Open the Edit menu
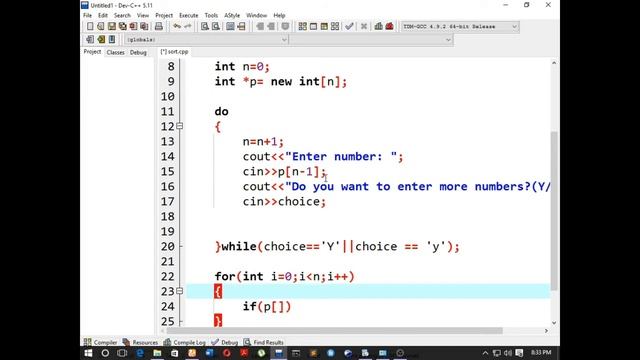The height and width of the screenshot is (360, 640). 103,16
